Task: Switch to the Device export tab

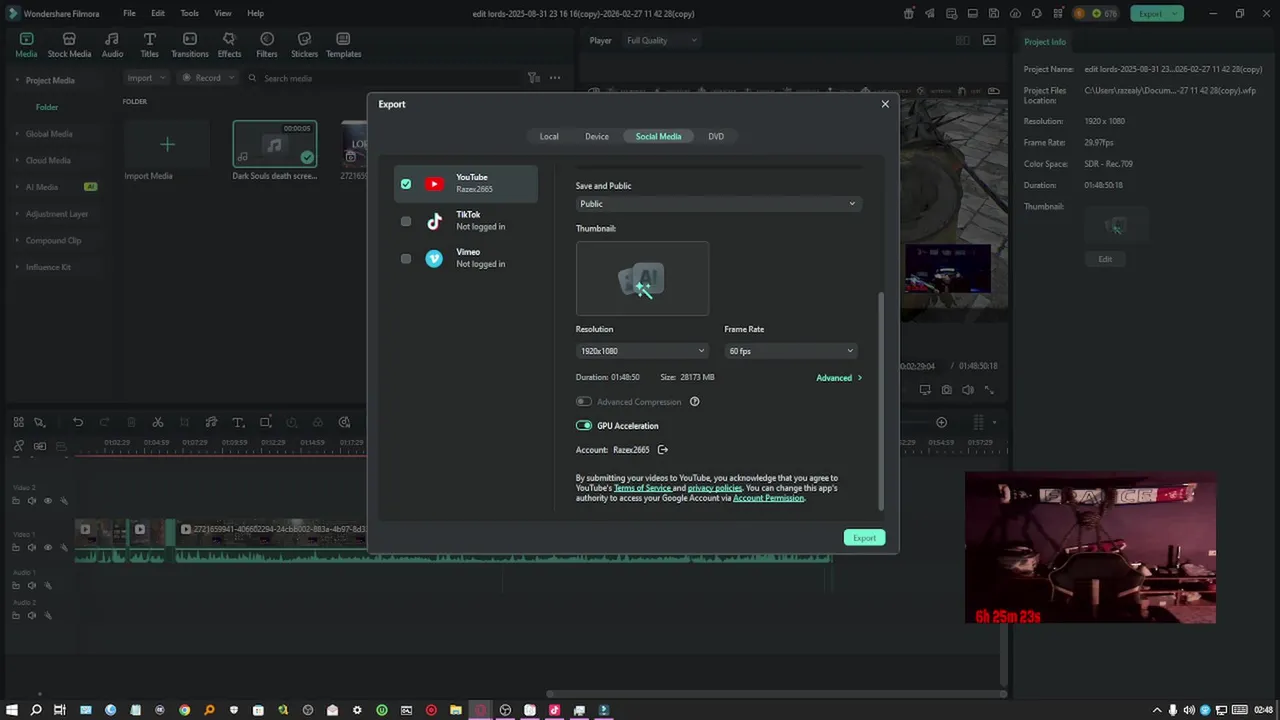Action: (x=597, y=136)
